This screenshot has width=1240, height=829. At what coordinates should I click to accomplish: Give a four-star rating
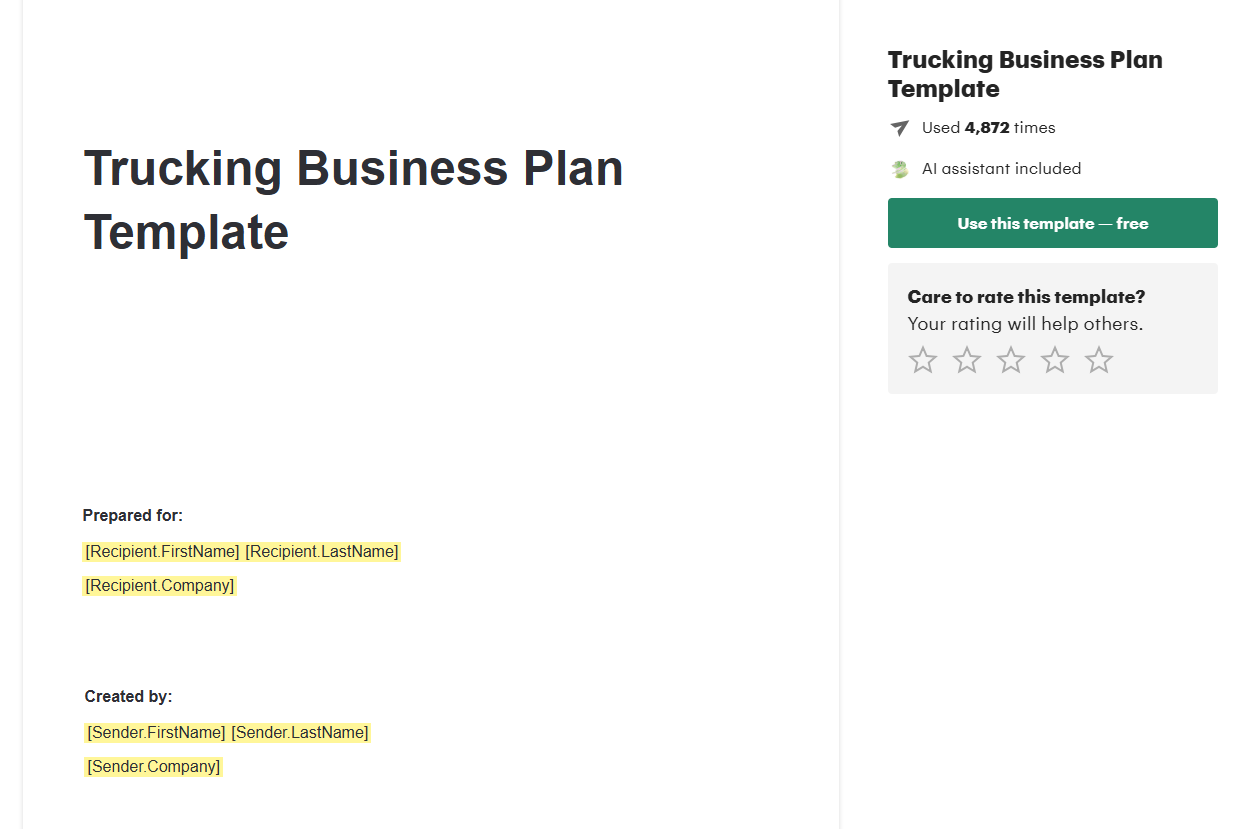[x=1055, y=360]
